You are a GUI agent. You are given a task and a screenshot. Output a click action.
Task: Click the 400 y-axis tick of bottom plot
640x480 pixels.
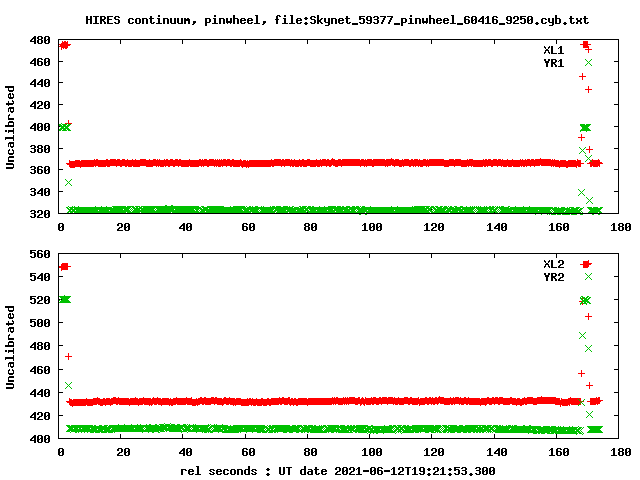[40, 439]
